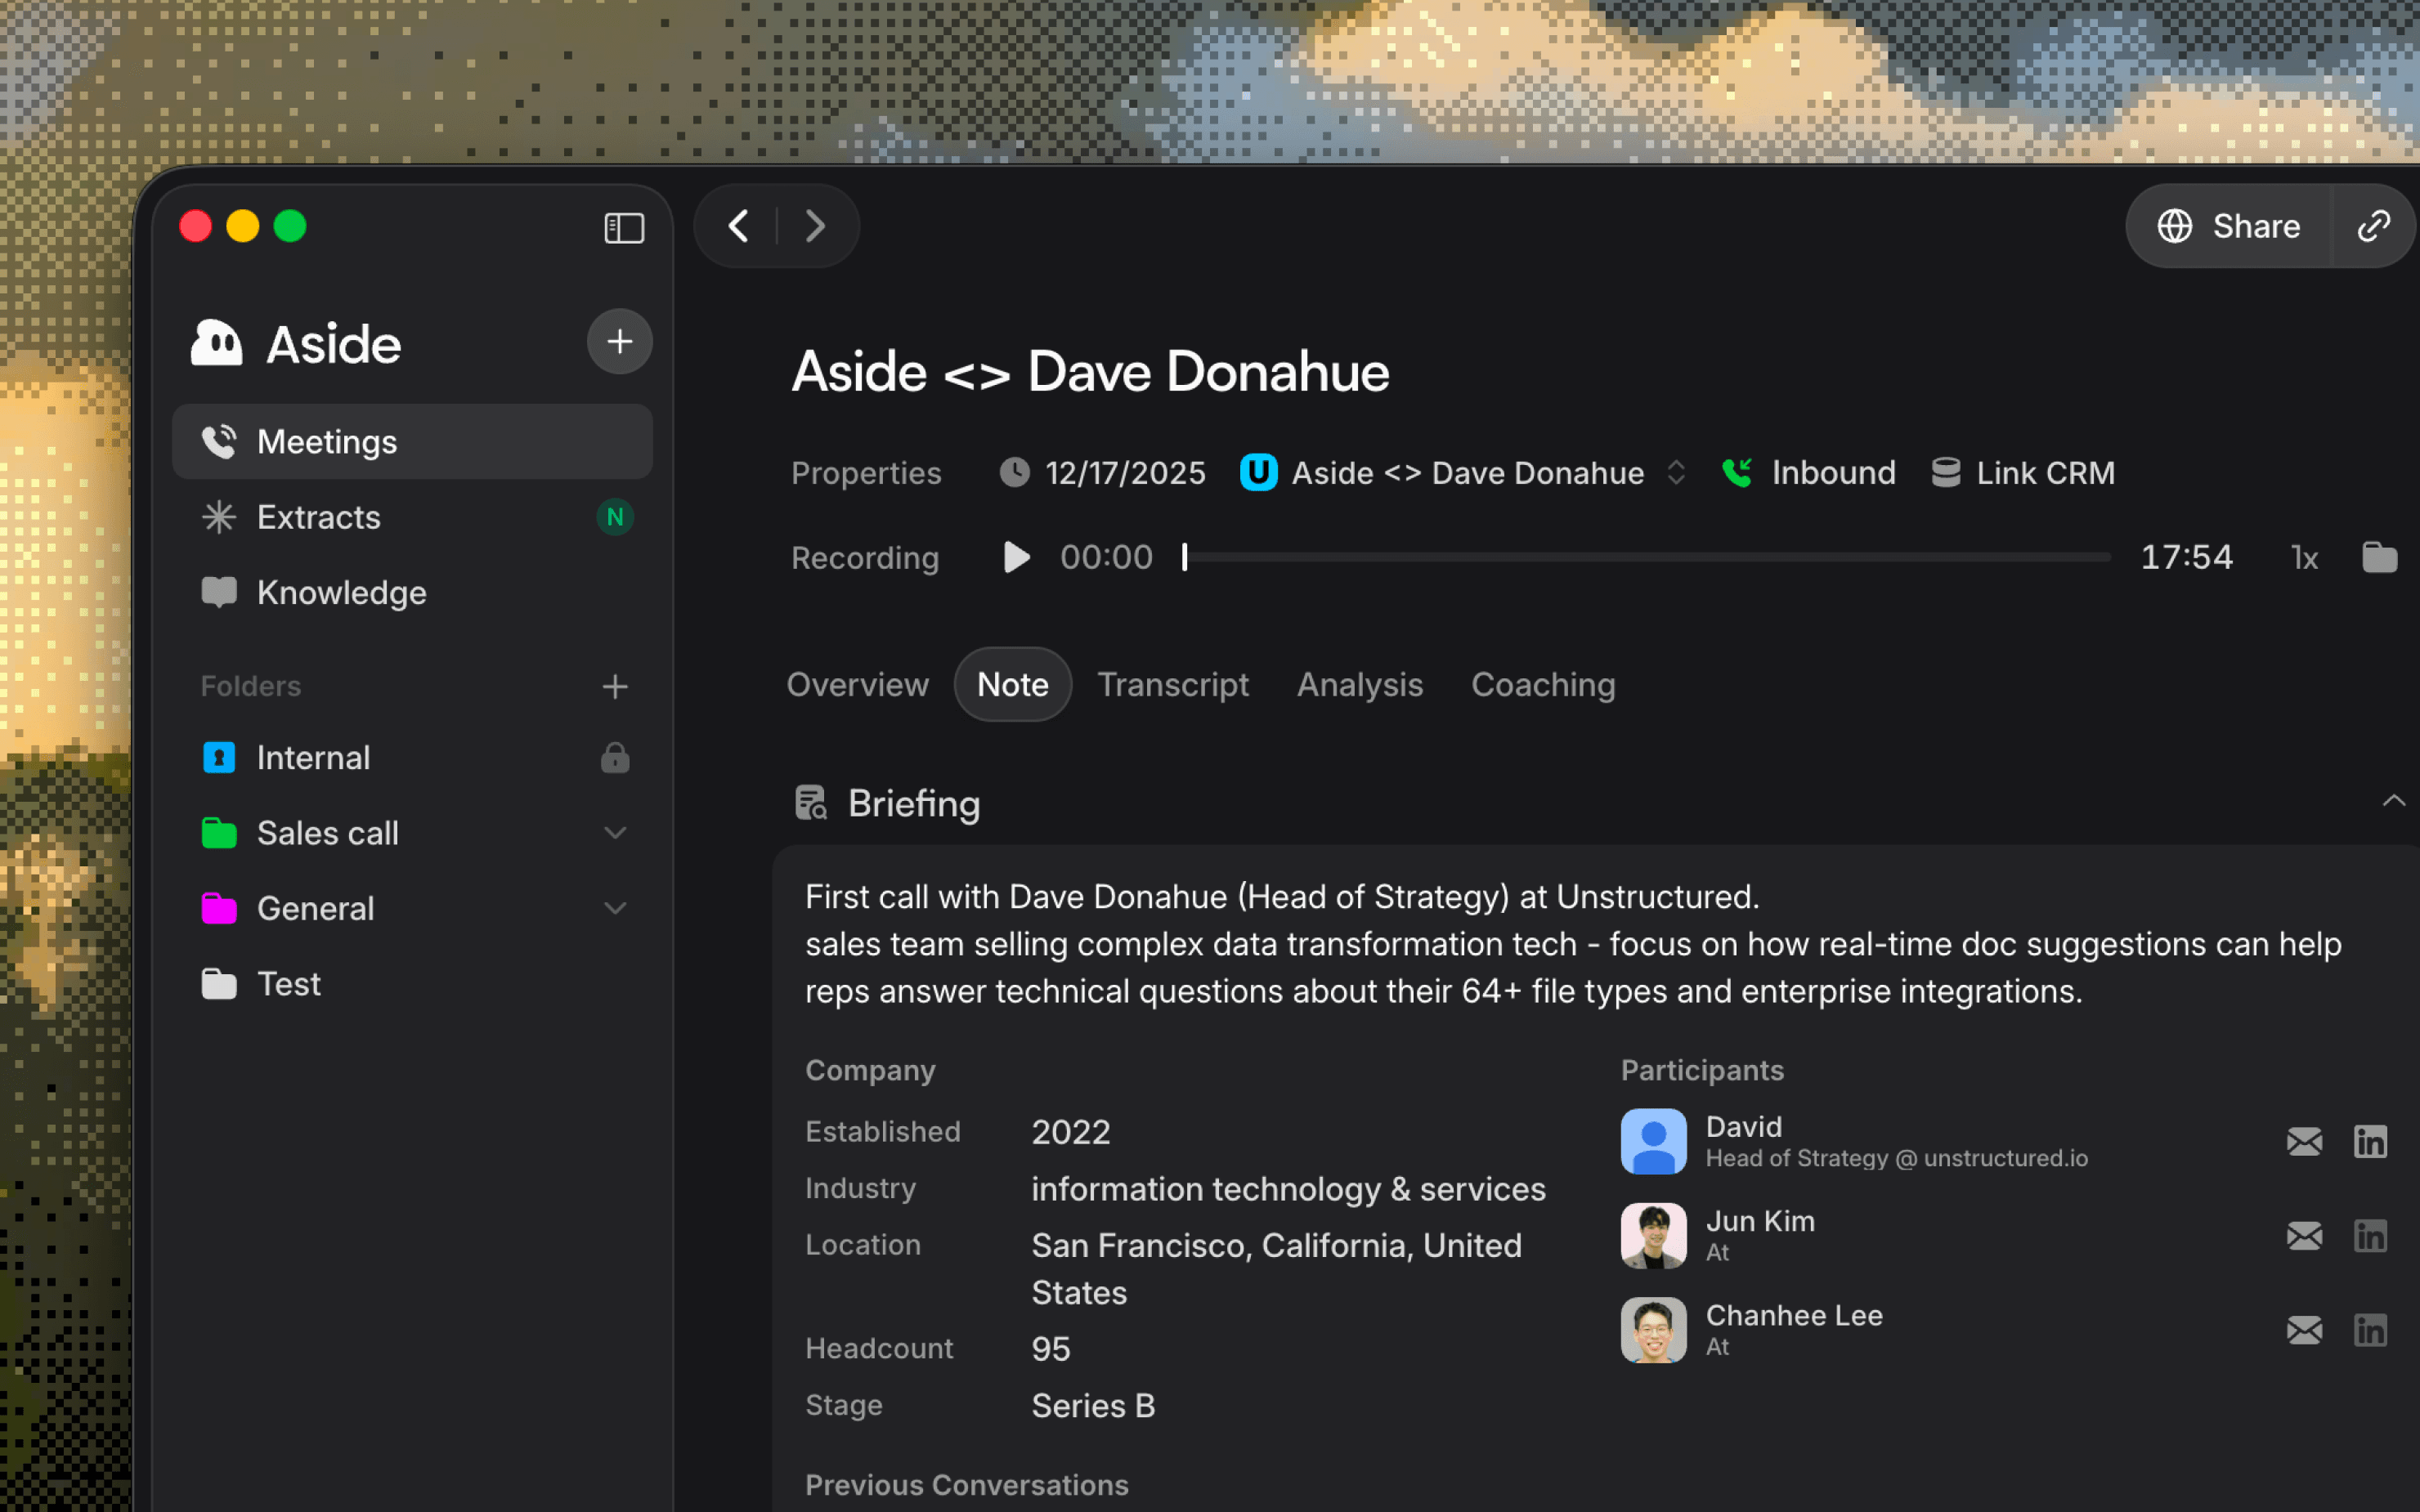This screenshot has width=2420, height=1512.
Task: Switch to the Transcript tab
Action: point(1173,685)
